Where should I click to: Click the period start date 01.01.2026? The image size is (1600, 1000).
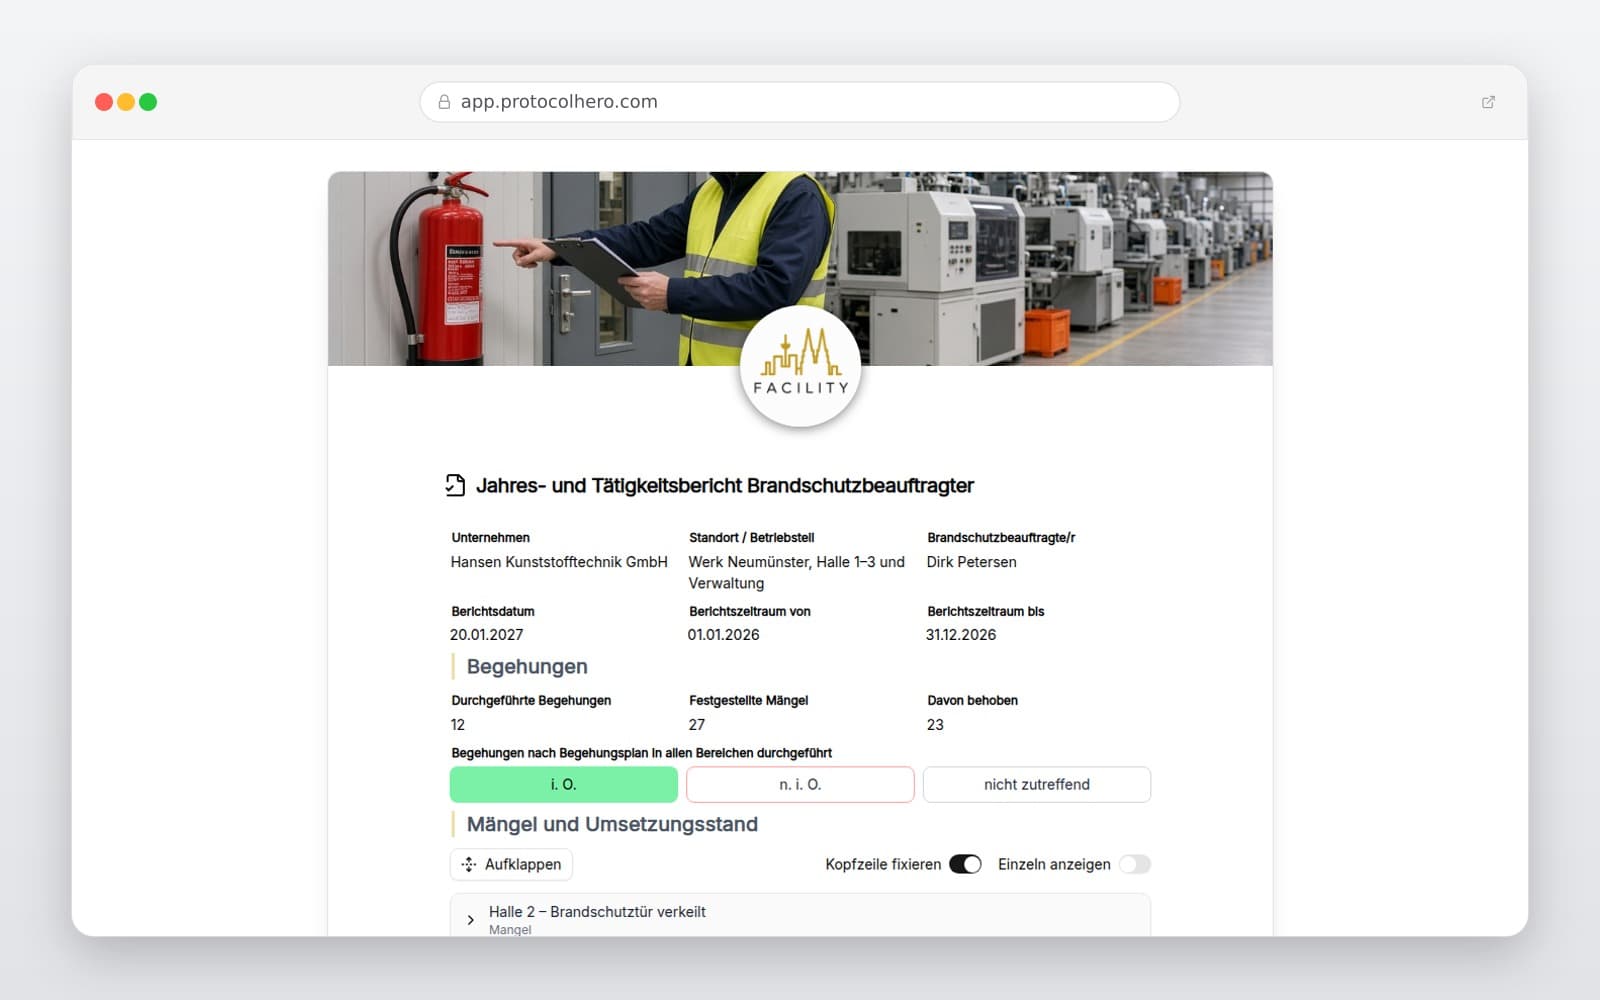724,635
